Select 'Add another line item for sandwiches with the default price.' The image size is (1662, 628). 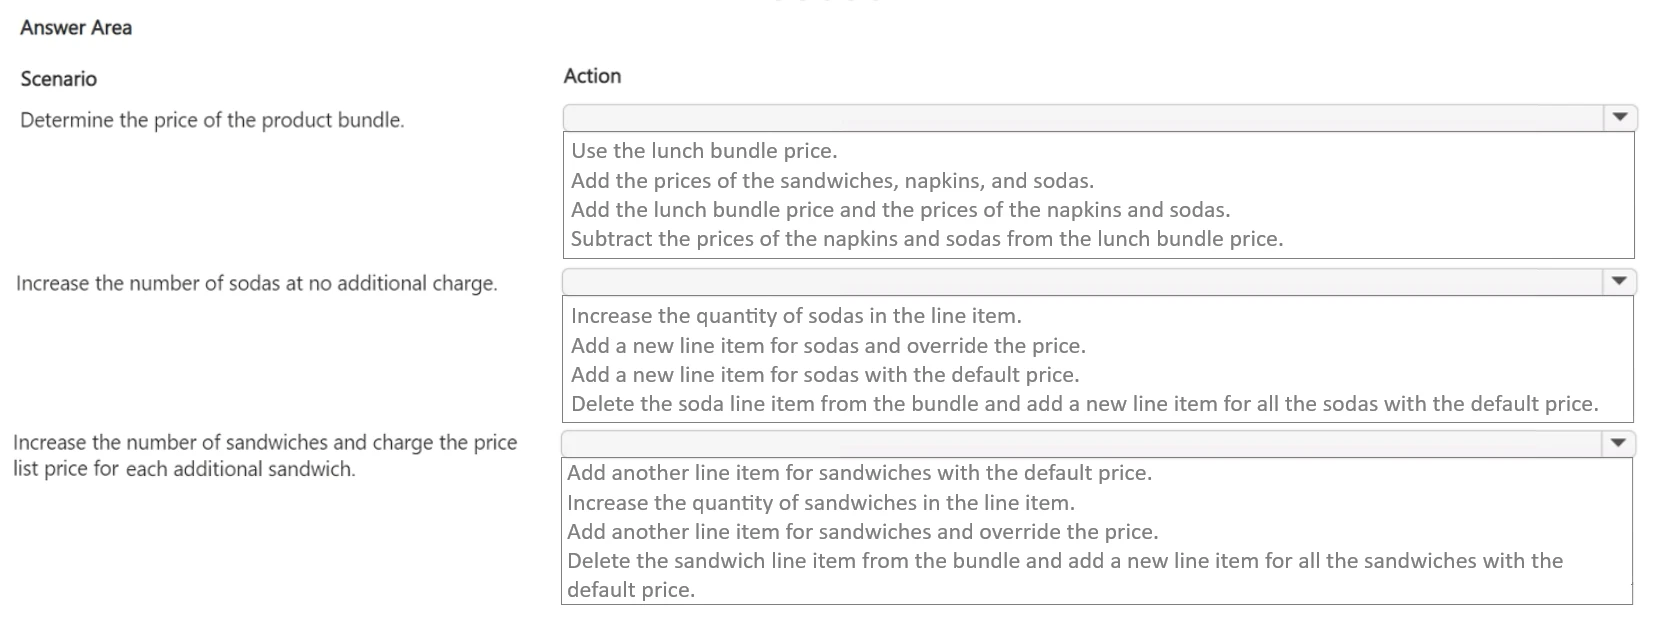click(x=859, y=473)
